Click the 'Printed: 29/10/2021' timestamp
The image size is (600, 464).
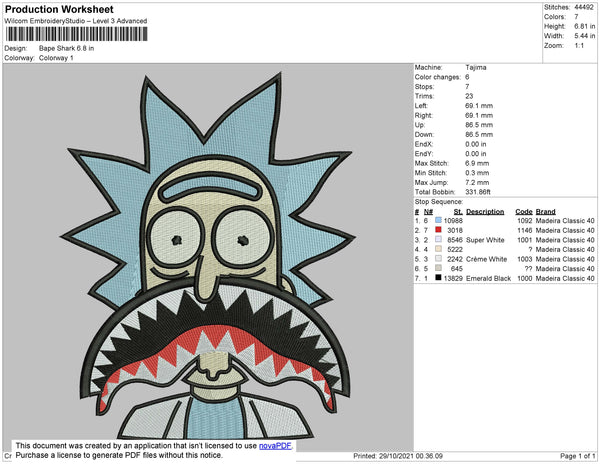(398, 456)
